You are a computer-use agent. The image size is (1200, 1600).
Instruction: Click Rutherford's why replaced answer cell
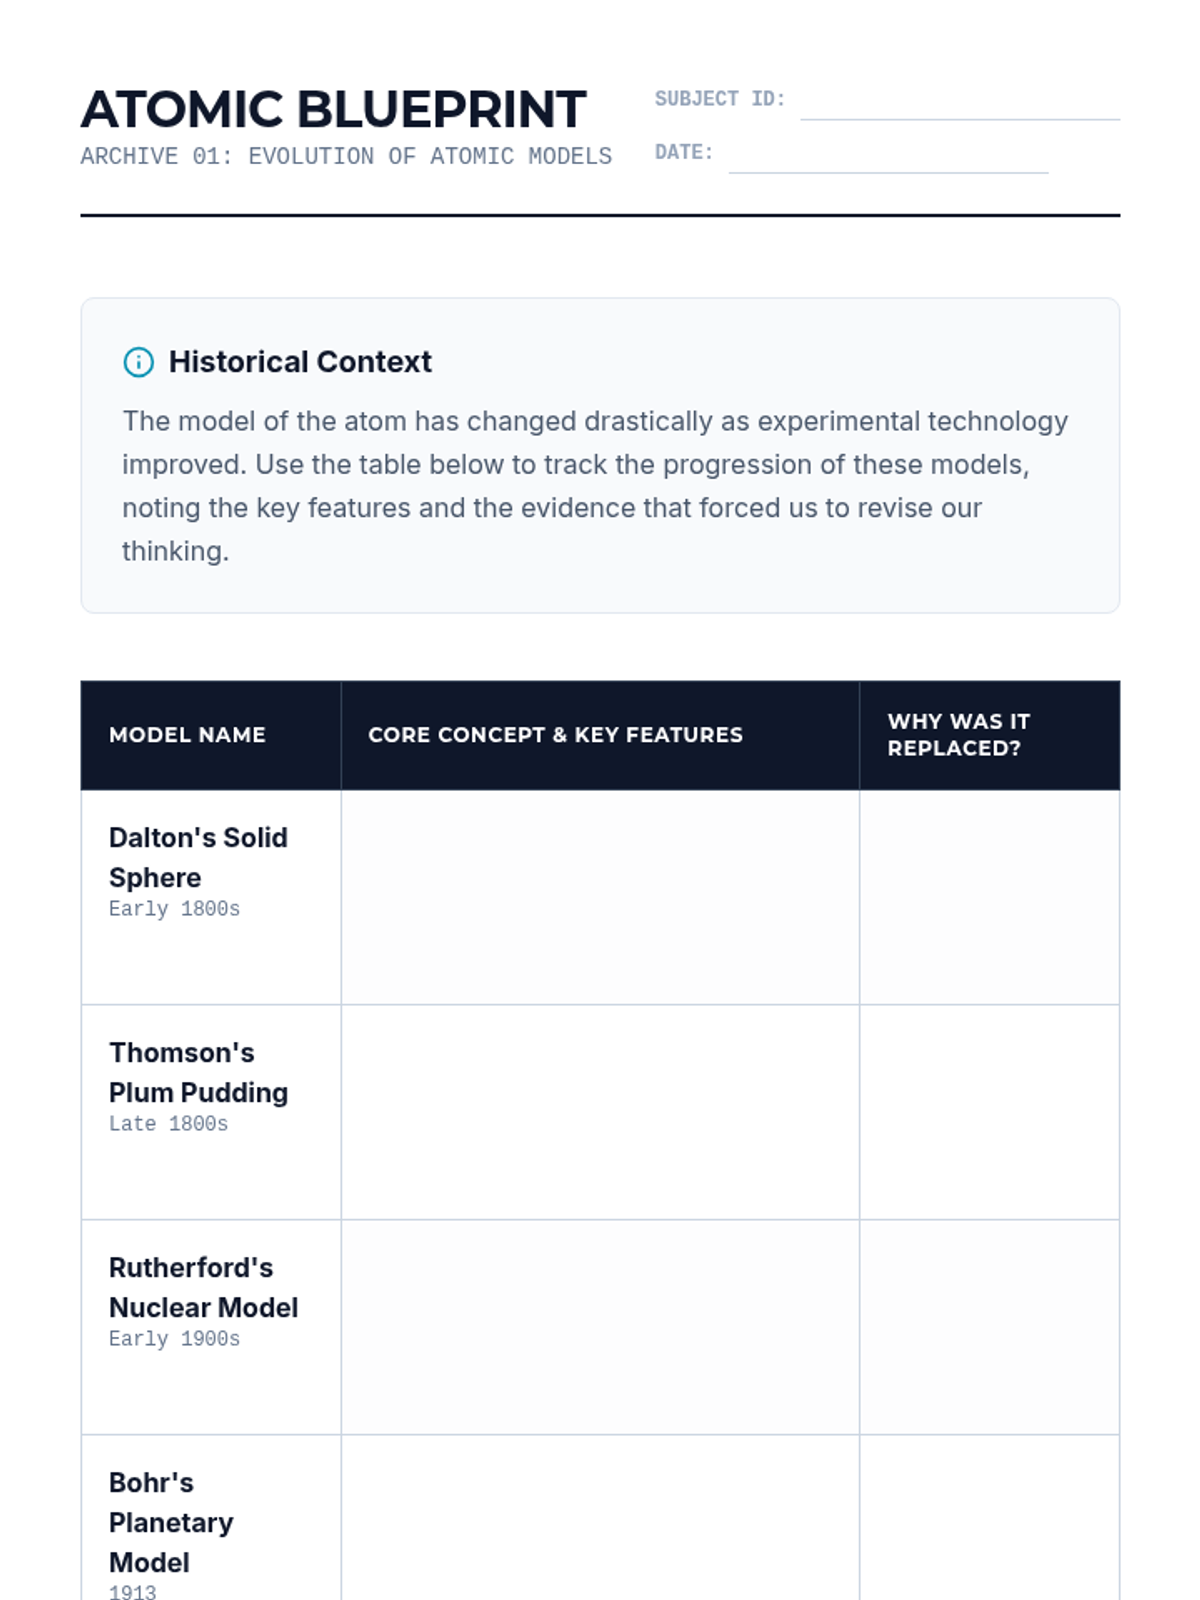point(990,1327)
